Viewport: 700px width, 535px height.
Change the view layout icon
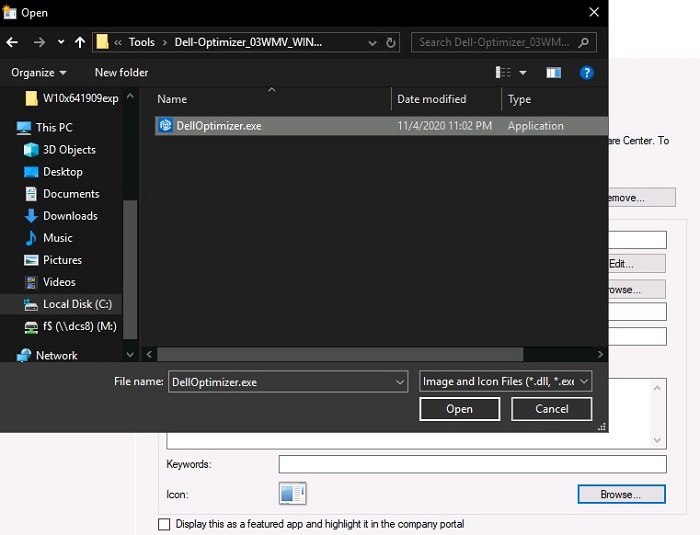503,72
